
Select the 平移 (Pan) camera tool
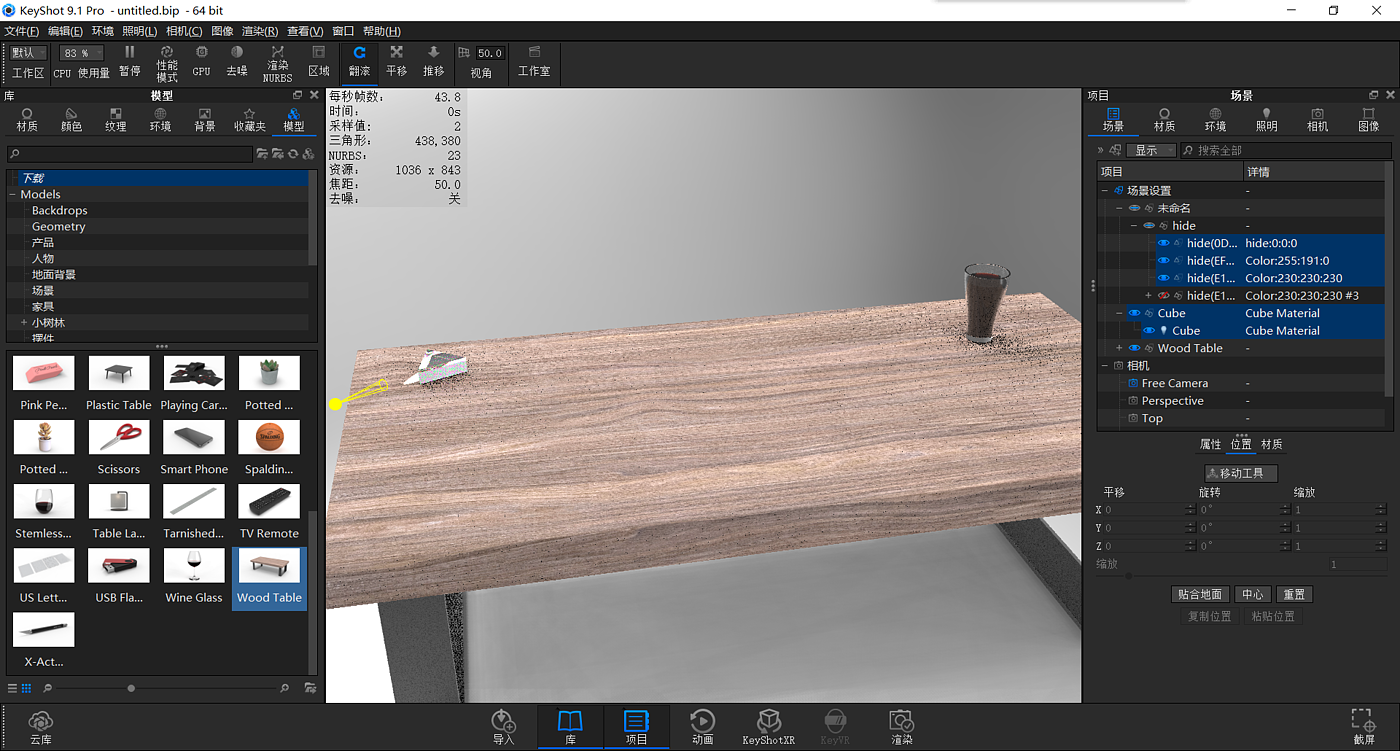(x=396, y=61)
